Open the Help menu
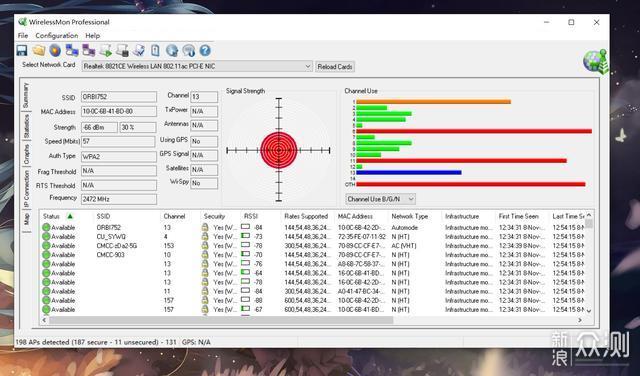This screenshot has height=376, width=640. tap(93, 36)
